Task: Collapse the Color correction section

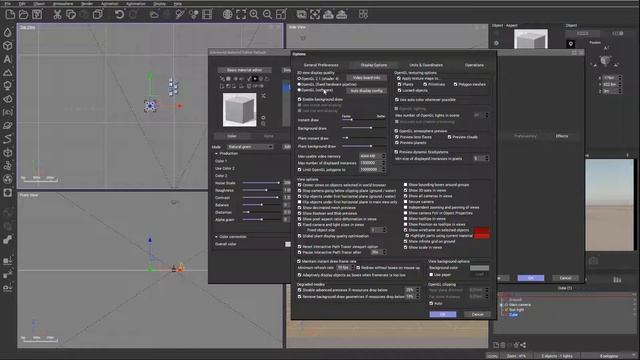Action: (x=217, y=237)
